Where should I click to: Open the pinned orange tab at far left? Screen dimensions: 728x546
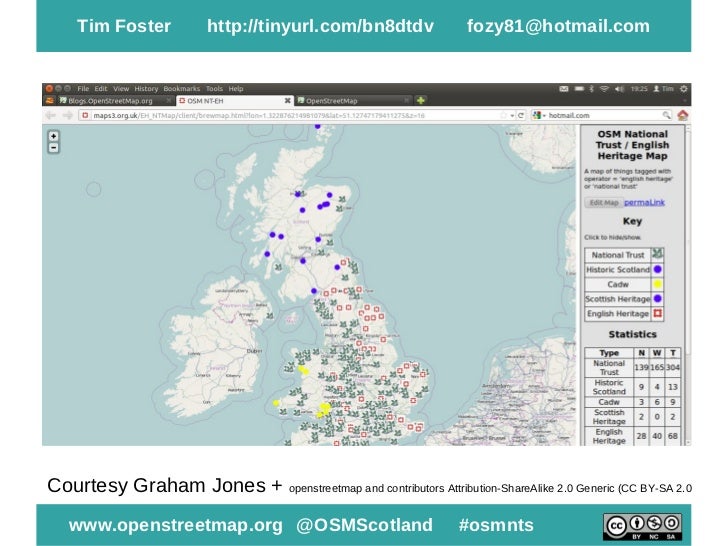coord(50,100)
